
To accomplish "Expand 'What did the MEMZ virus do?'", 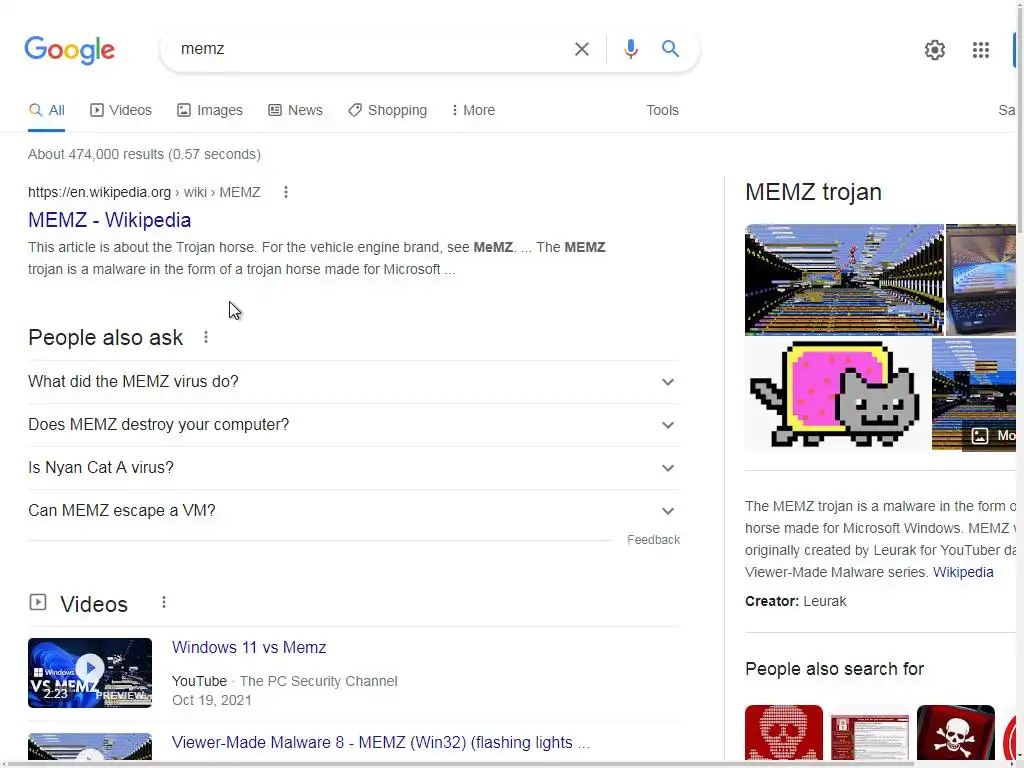I will point(354,381).
